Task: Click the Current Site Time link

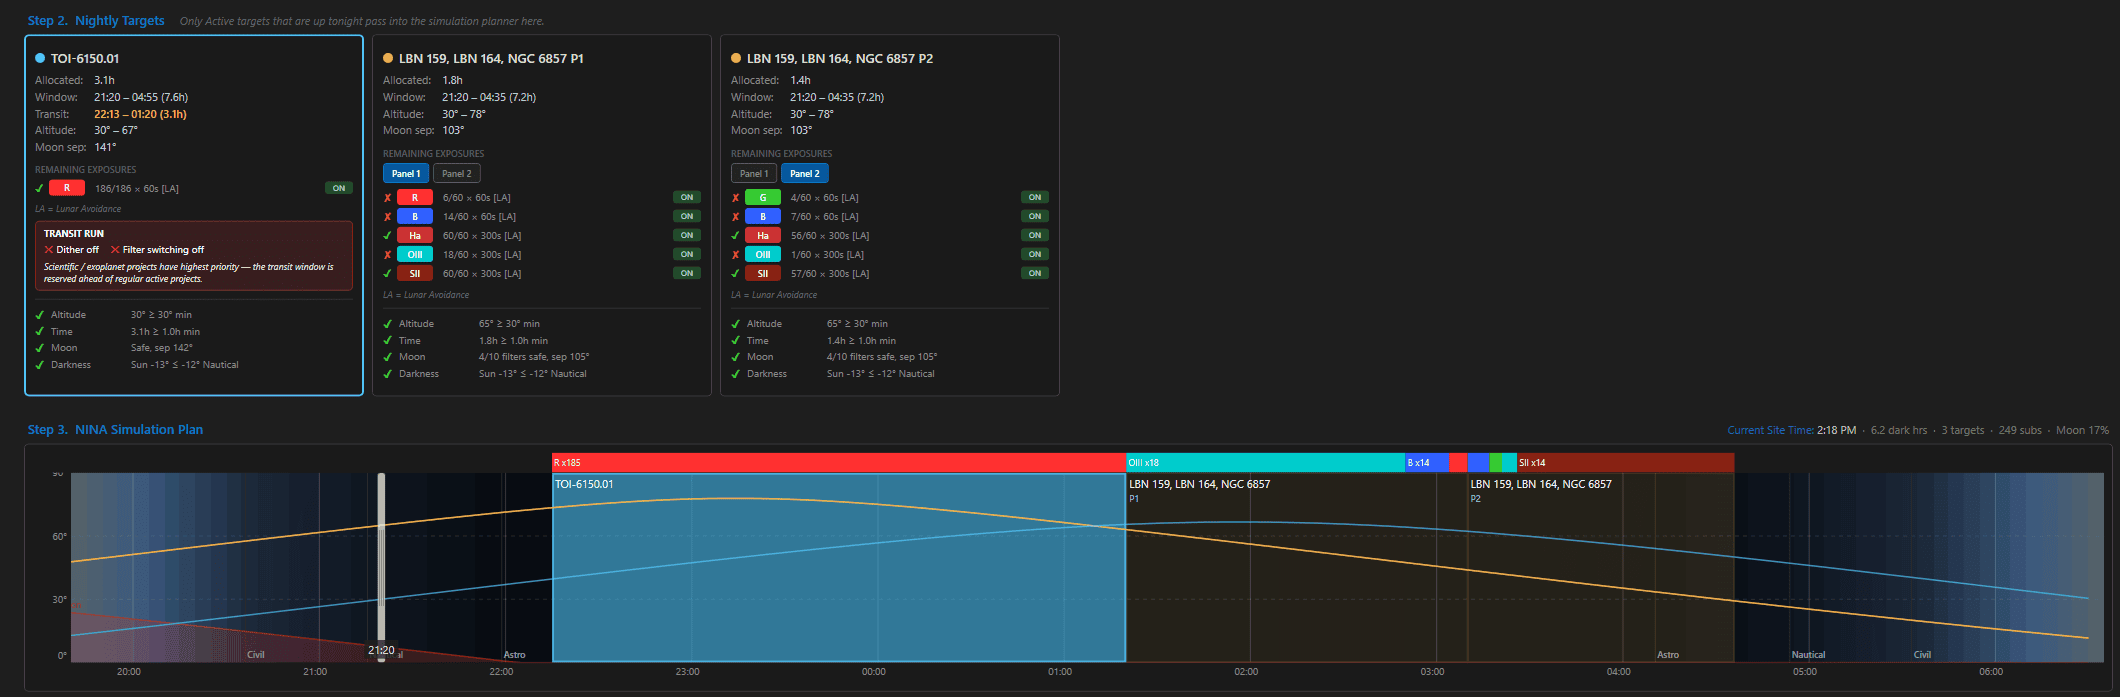Action: point(1770,430)
